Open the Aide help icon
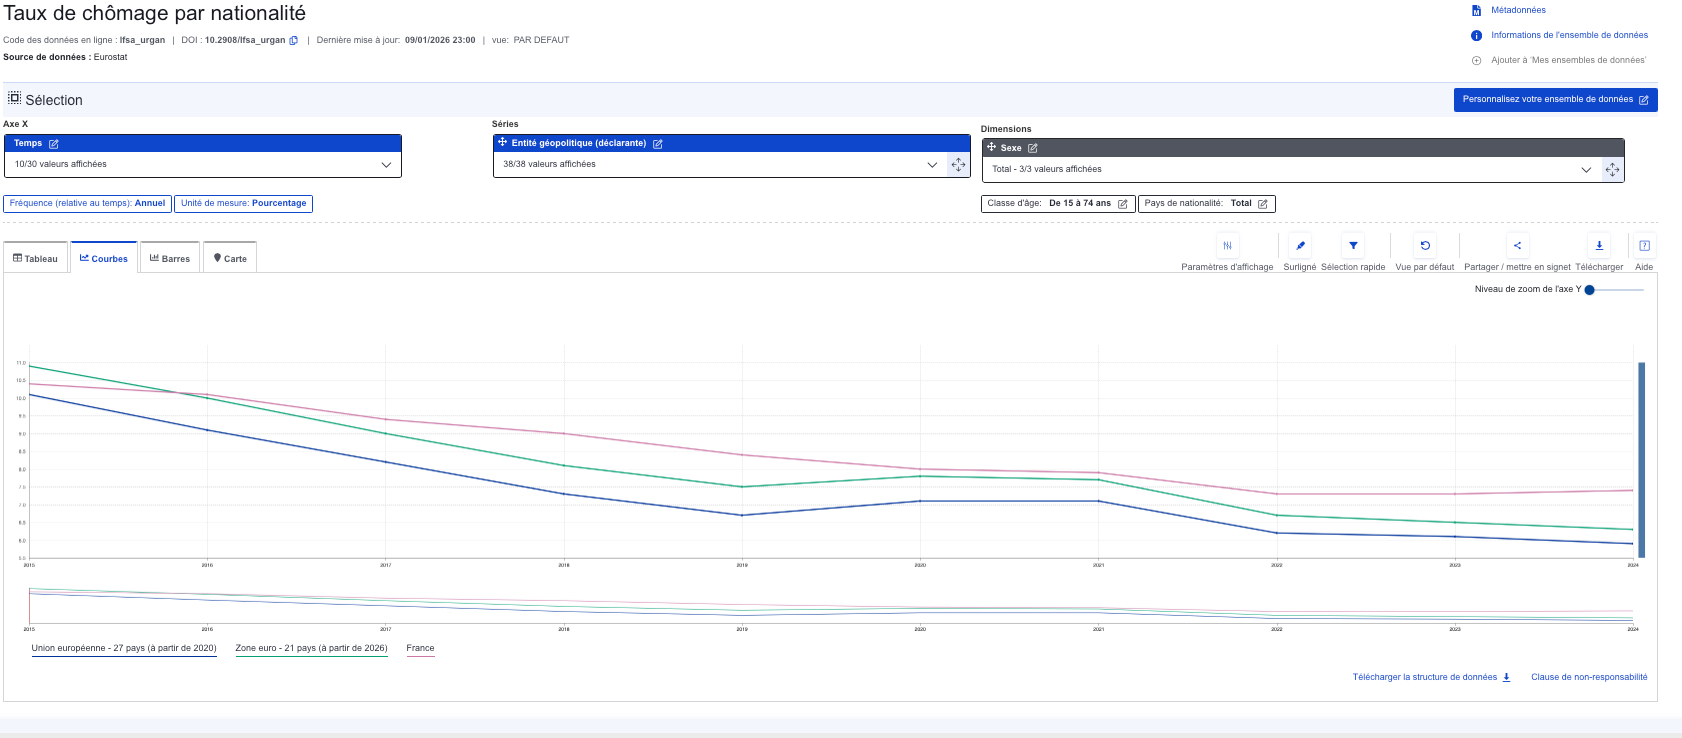Viewport: 1682px width, 738px height. tap(1644, 246)
